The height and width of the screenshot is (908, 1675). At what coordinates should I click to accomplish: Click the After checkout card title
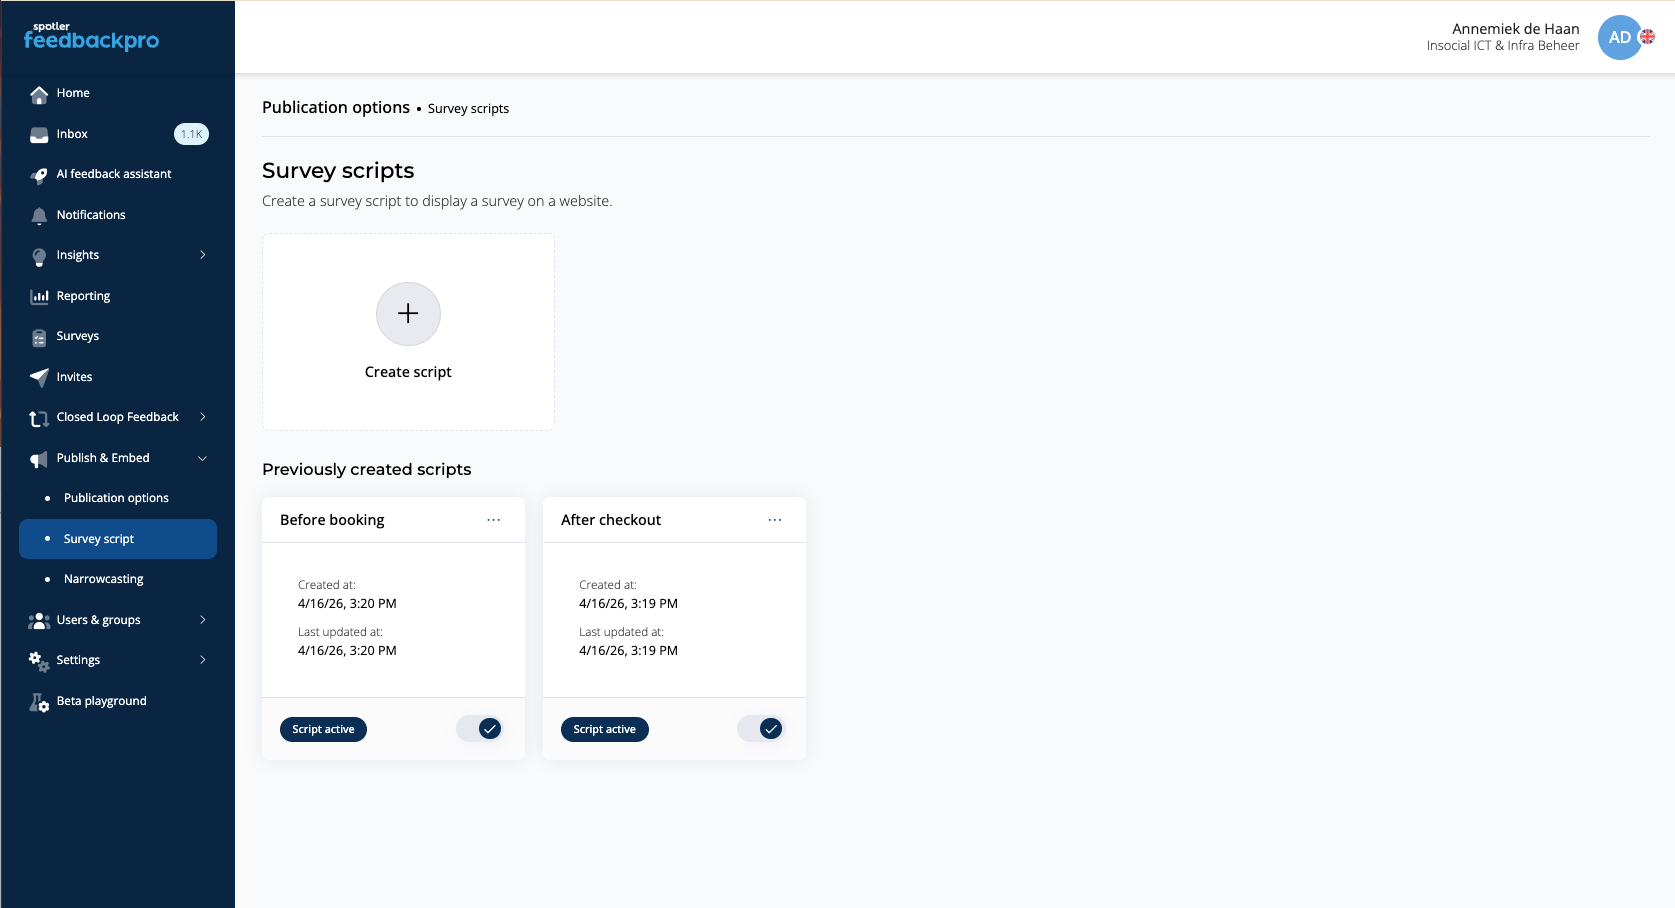tap(611, 520)
